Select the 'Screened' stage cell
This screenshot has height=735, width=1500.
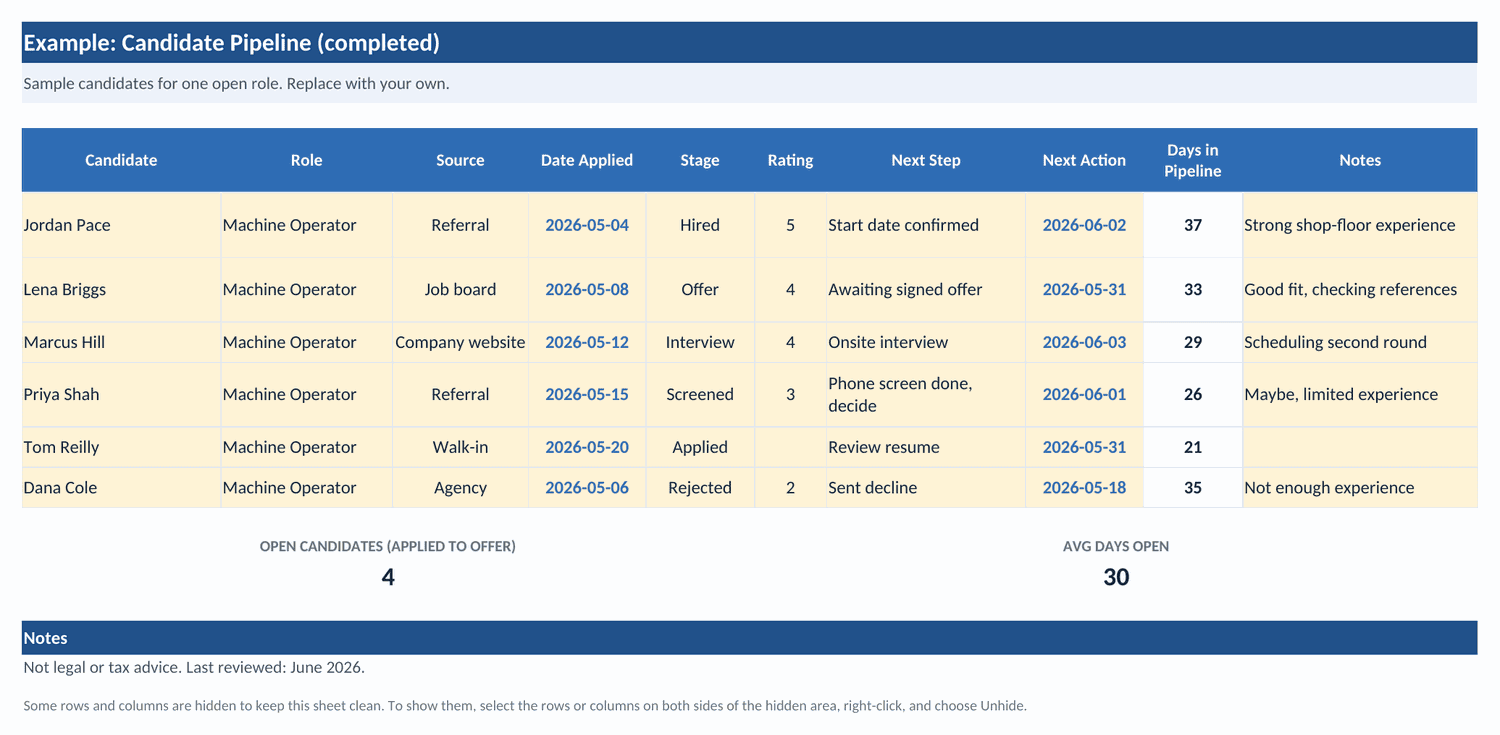tap(700, 394)
